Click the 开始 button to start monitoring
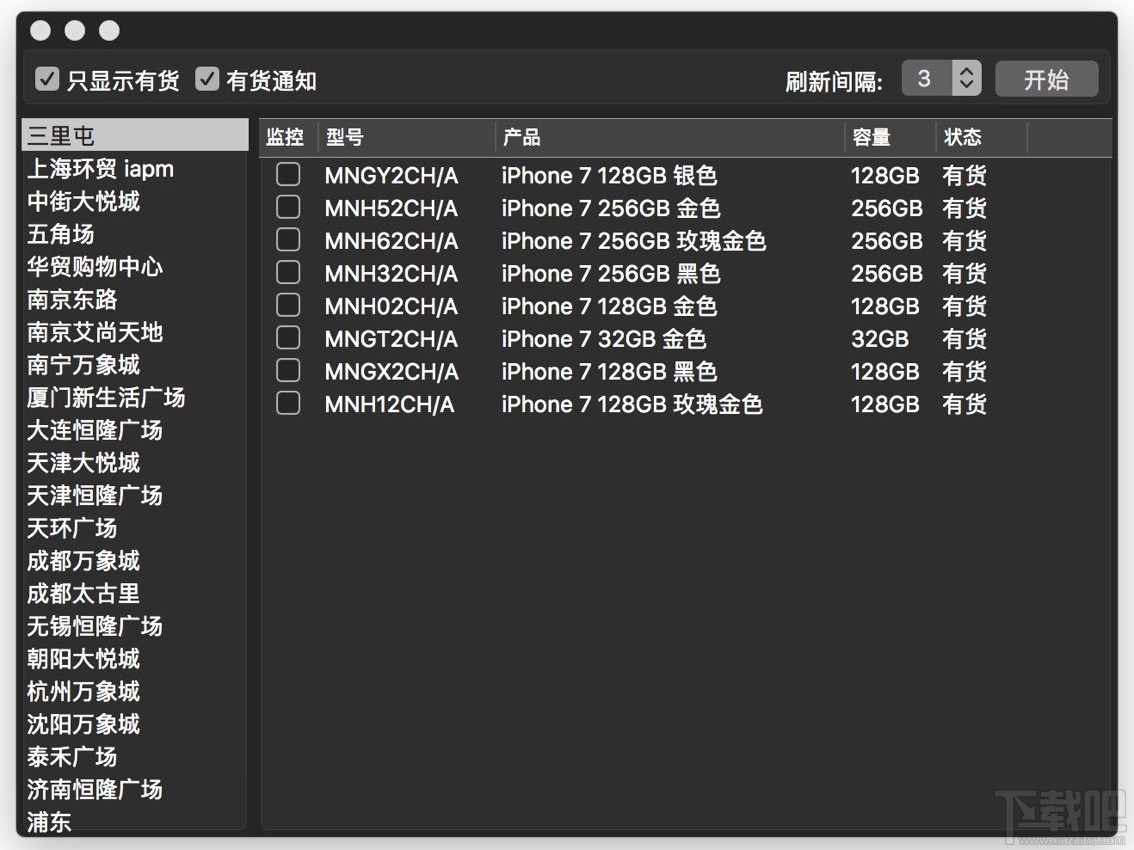 1047,78
